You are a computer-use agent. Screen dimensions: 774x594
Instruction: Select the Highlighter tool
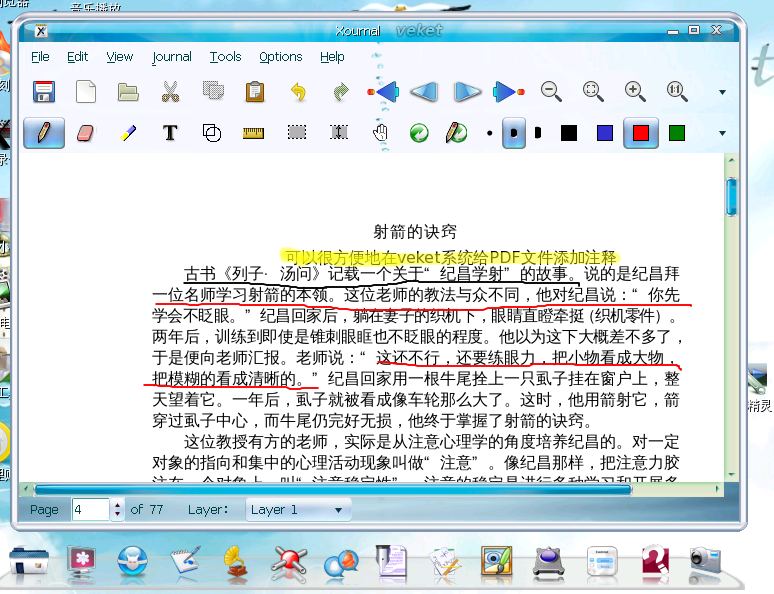(128, 133)
